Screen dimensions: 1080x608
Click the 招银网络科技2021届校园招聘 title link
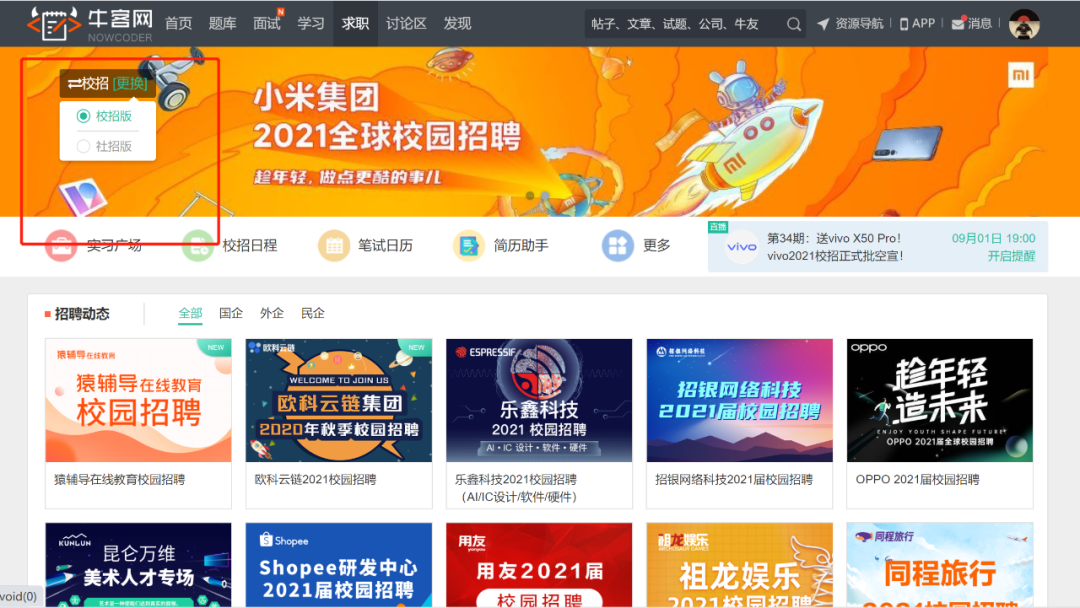(734, 480)
